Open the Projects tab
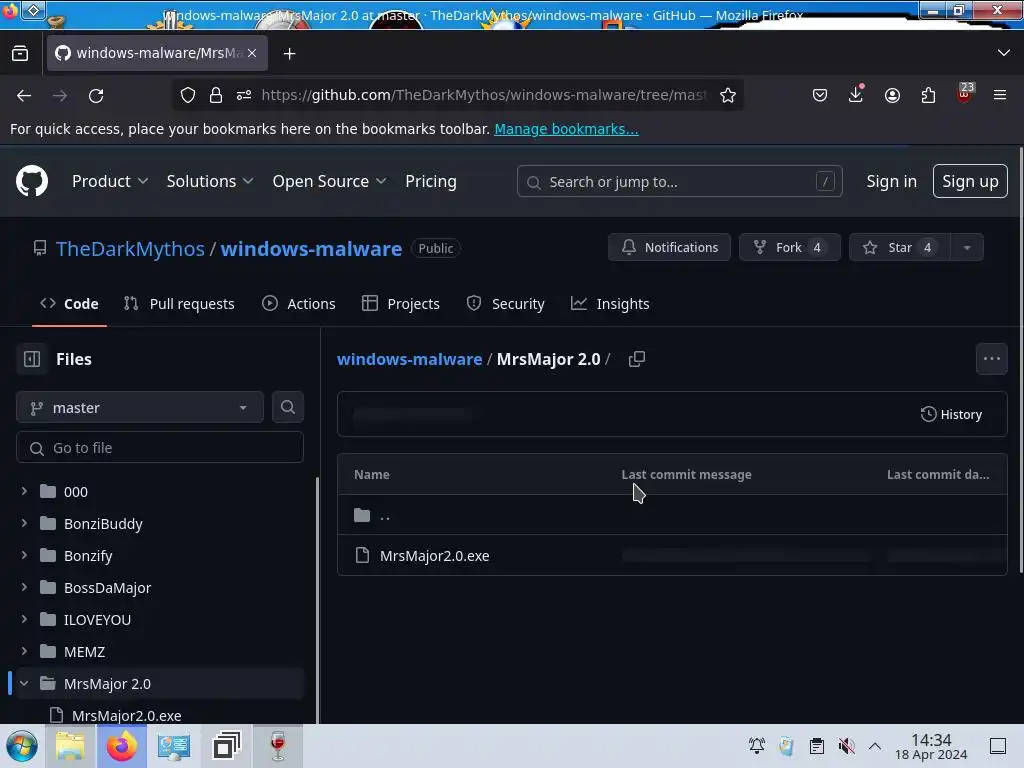 tap(401, 304)
